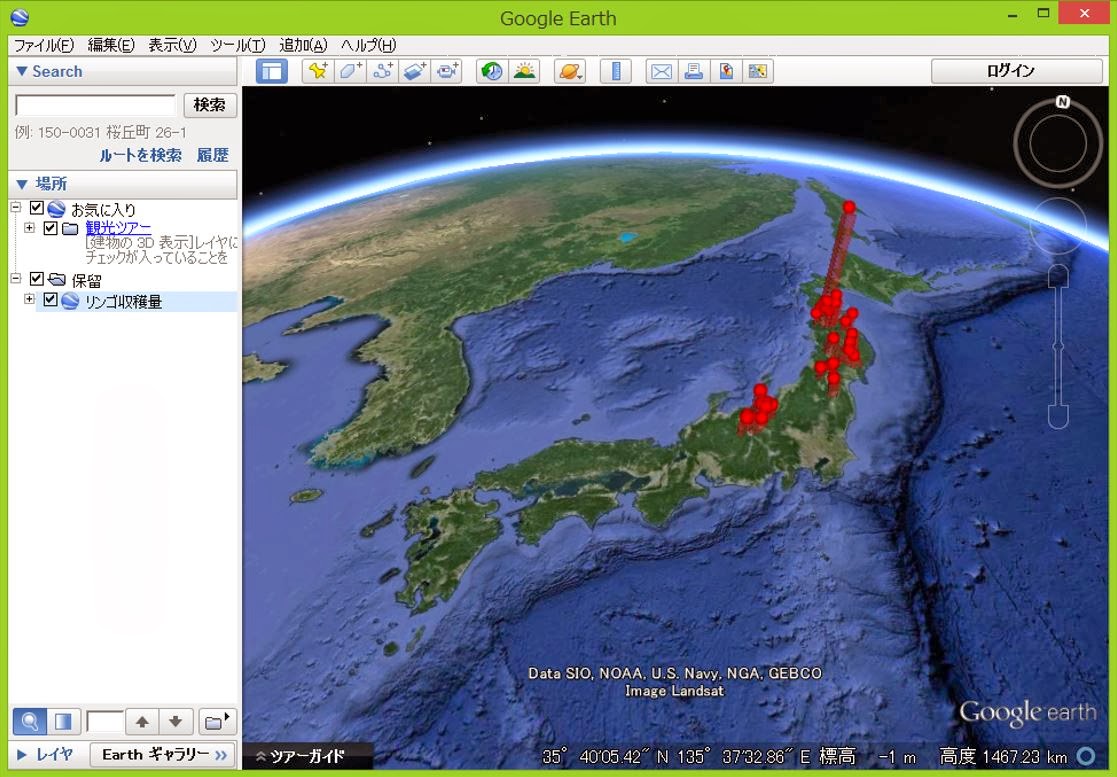Select the ruler measuring tool
This screenshot has height=777, width=1117.
click(x=615, y=71)
